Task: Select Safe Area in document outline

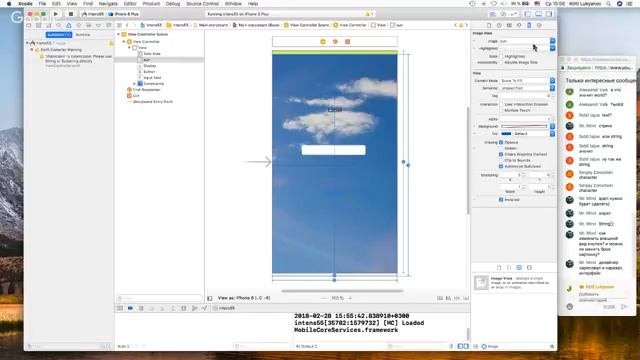Action: [x=152, y=53]
